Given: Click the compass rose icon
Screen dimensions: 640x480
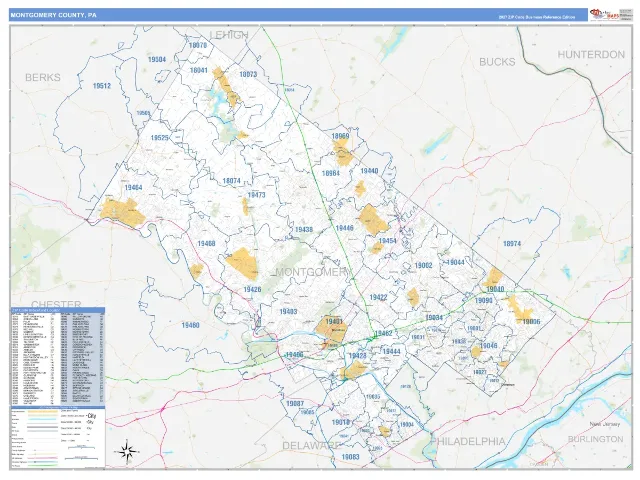Looking at the screenshot, I should pyautogui.click(x=127, y=452).
